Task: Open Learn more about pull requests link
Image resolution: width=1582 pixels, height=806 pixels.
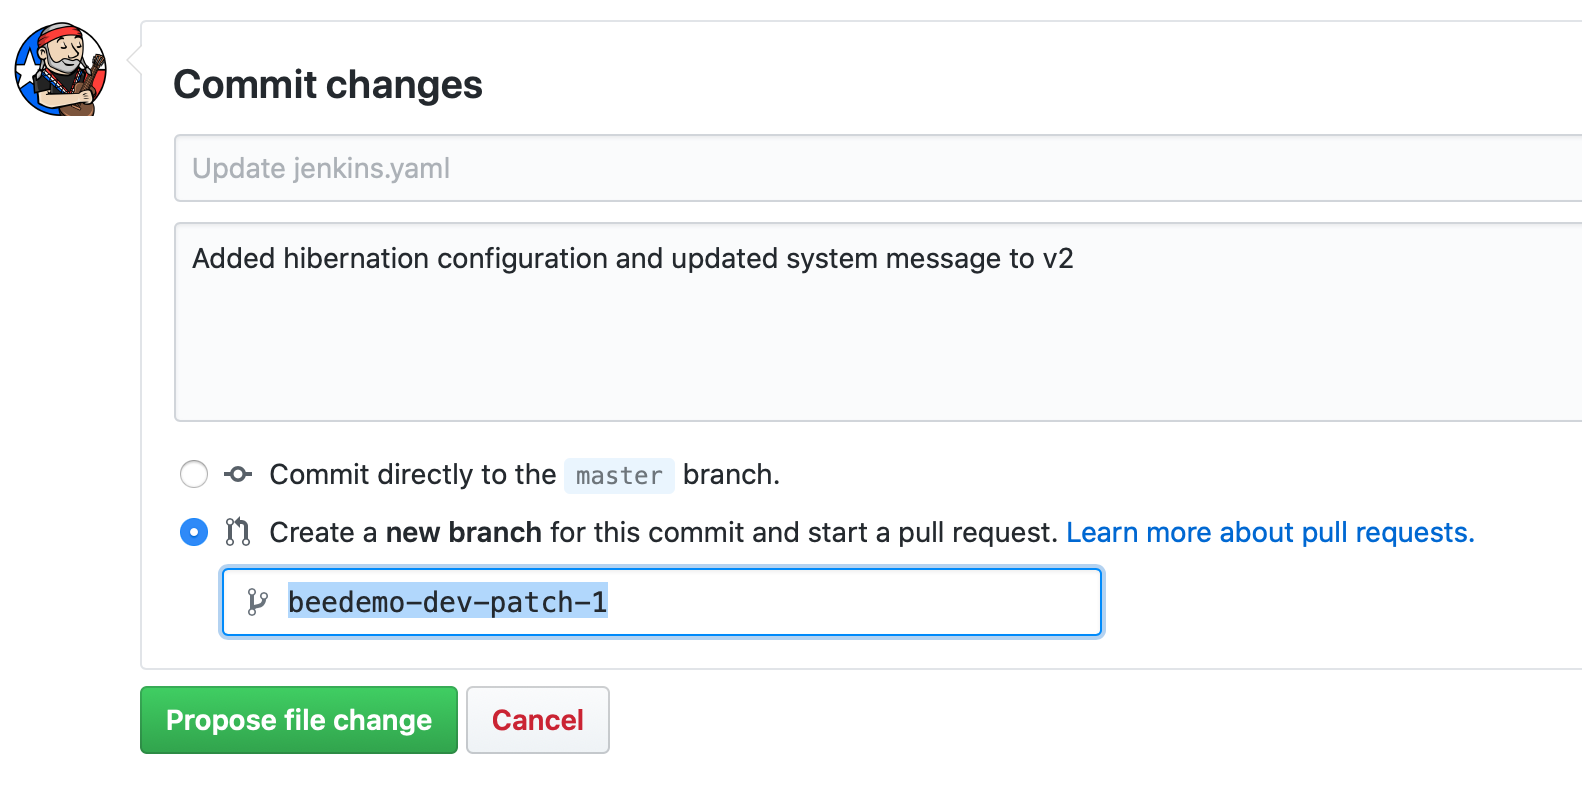Action: [1270, 533]
